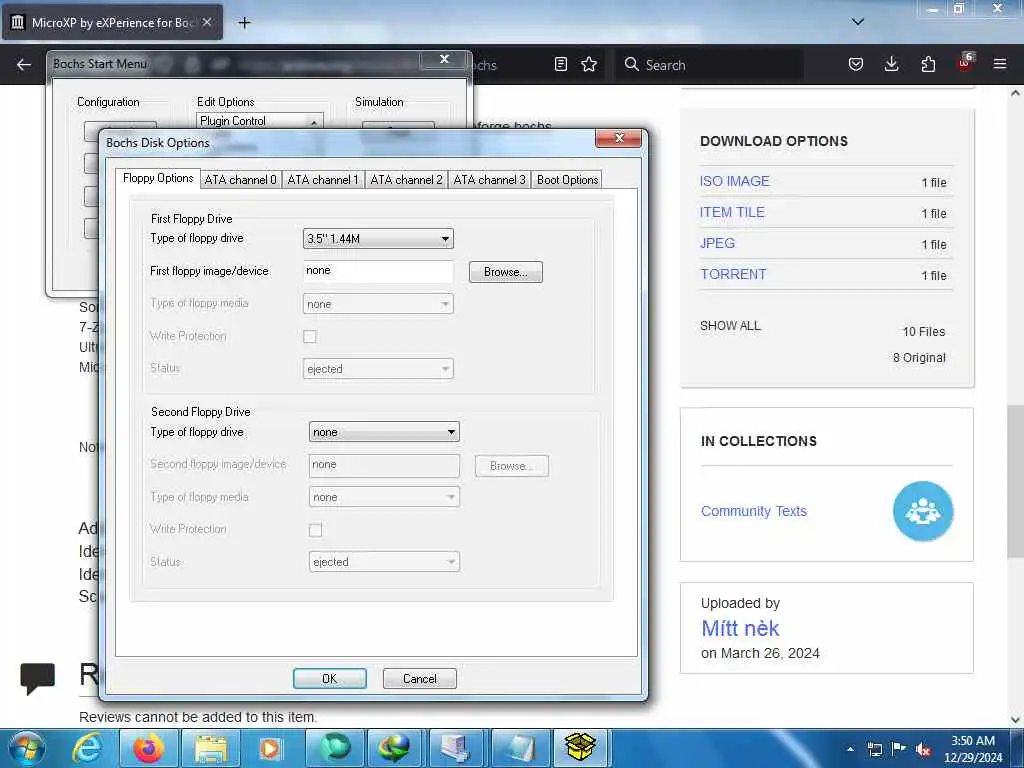Click Plugin Control list scroll arrow in Bochs Start Menu
The width and height of the screenshot is (1024, 768).
(314, 122)
